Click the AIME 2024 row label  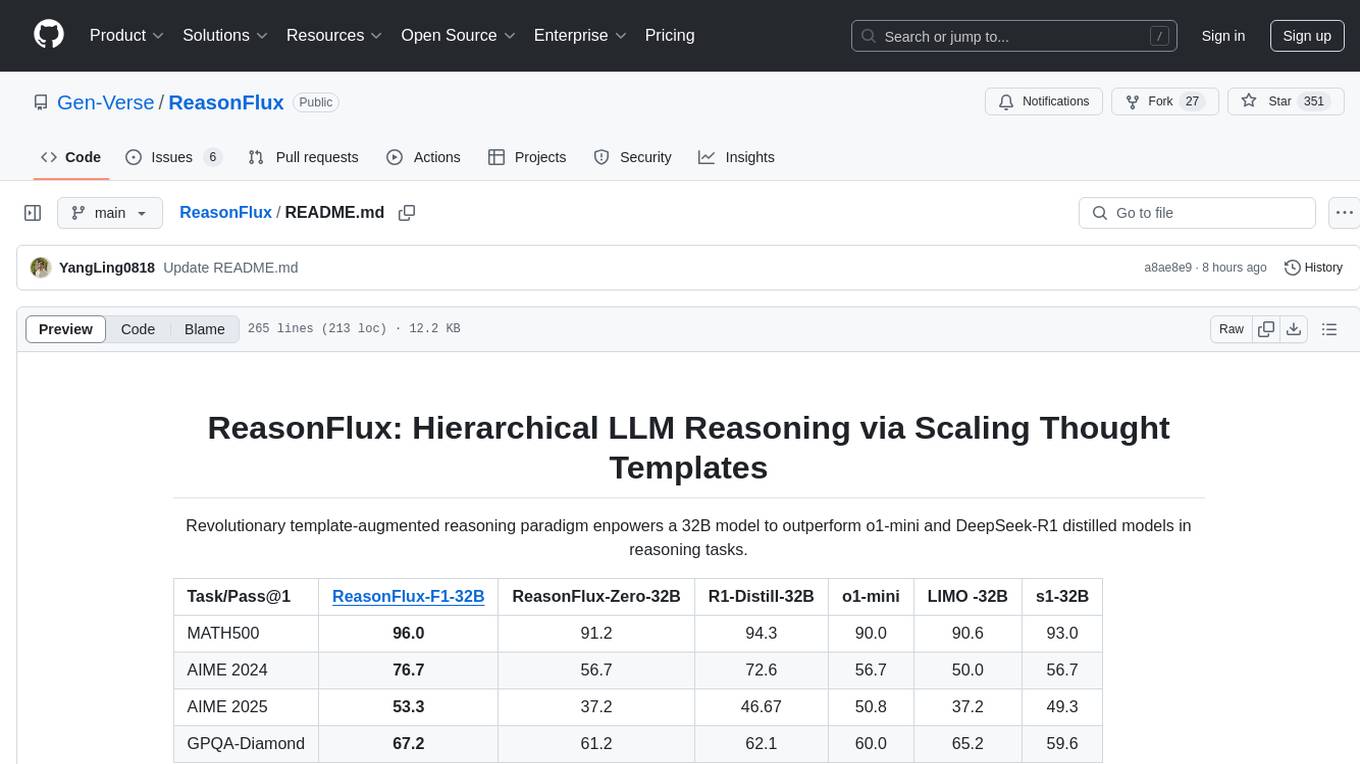(227, 670)
